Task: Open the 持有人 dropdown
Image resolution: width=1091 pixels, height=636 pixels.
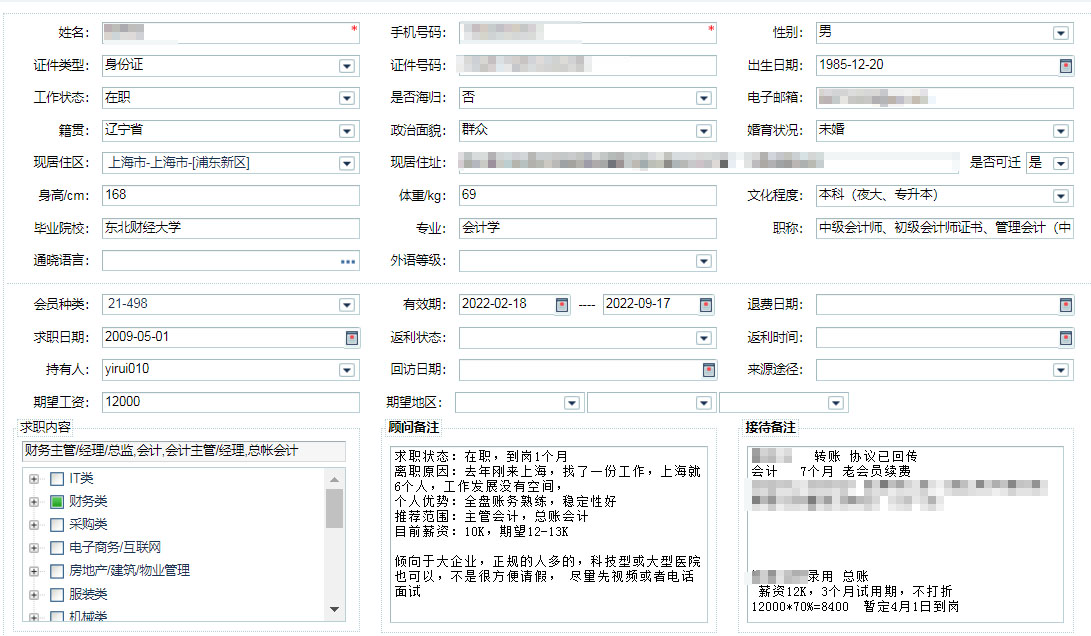Action: pos(347,370)
